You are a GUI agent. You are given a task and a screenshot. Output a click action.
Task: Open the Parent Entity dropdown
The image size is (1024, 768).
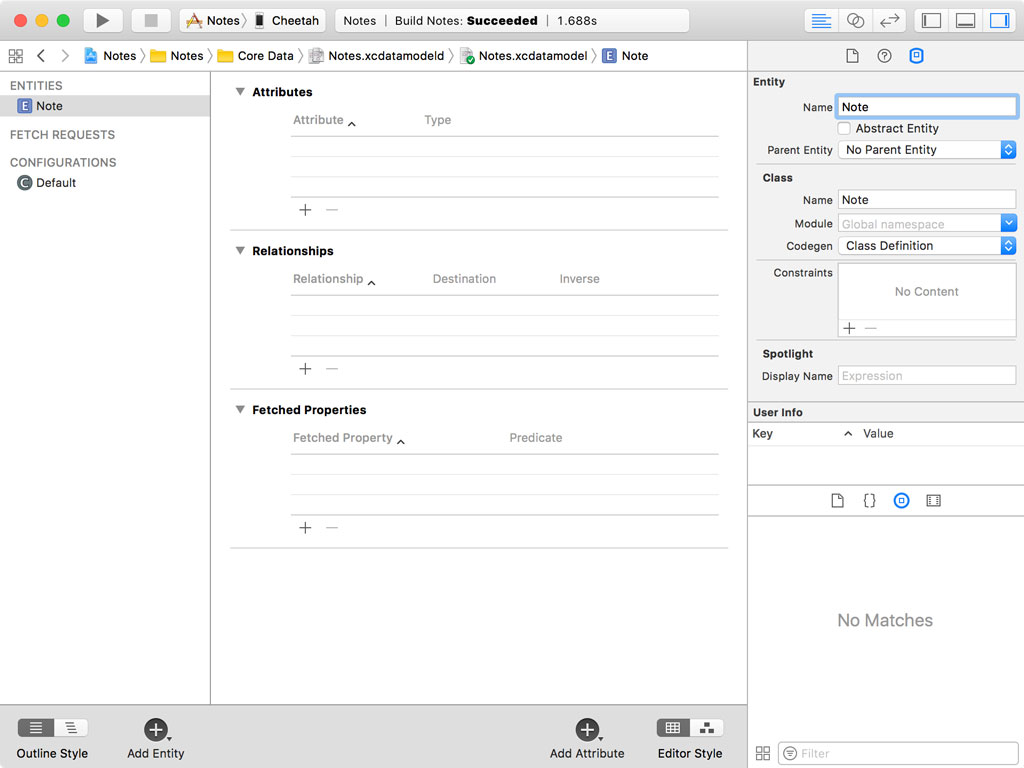point(927,150)
